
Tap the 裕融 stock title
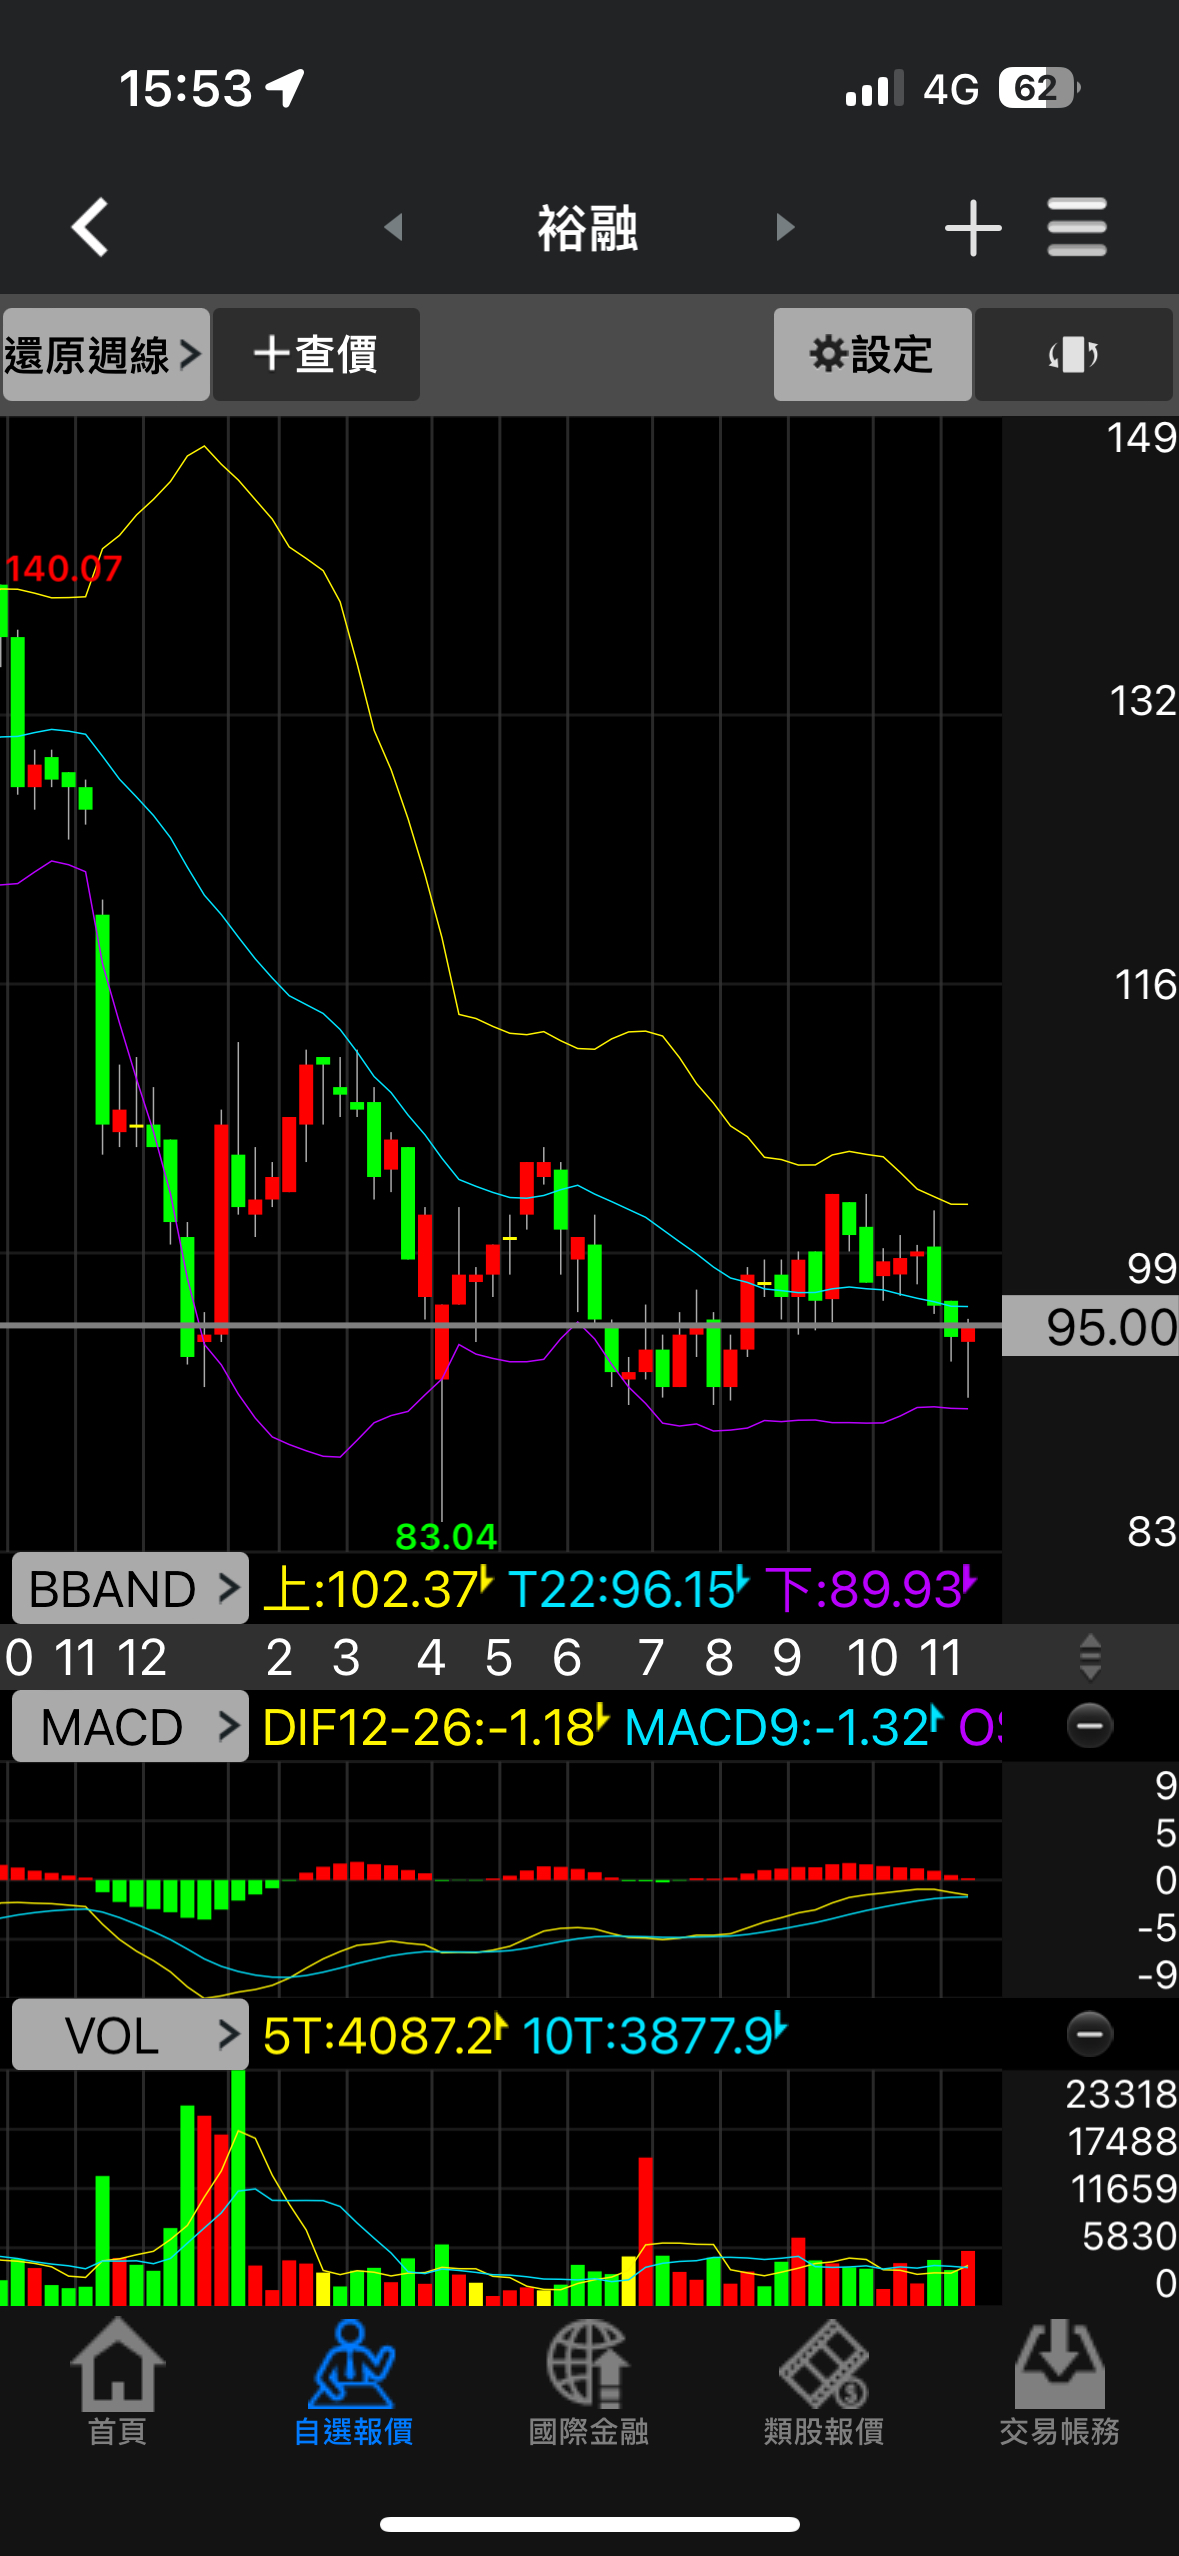point(588,228)
